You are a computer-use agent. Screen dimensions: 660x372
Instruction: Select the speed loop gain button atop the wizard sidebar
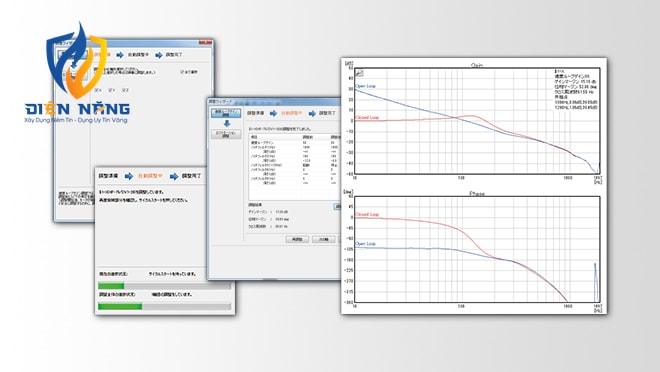pos(226,113)
